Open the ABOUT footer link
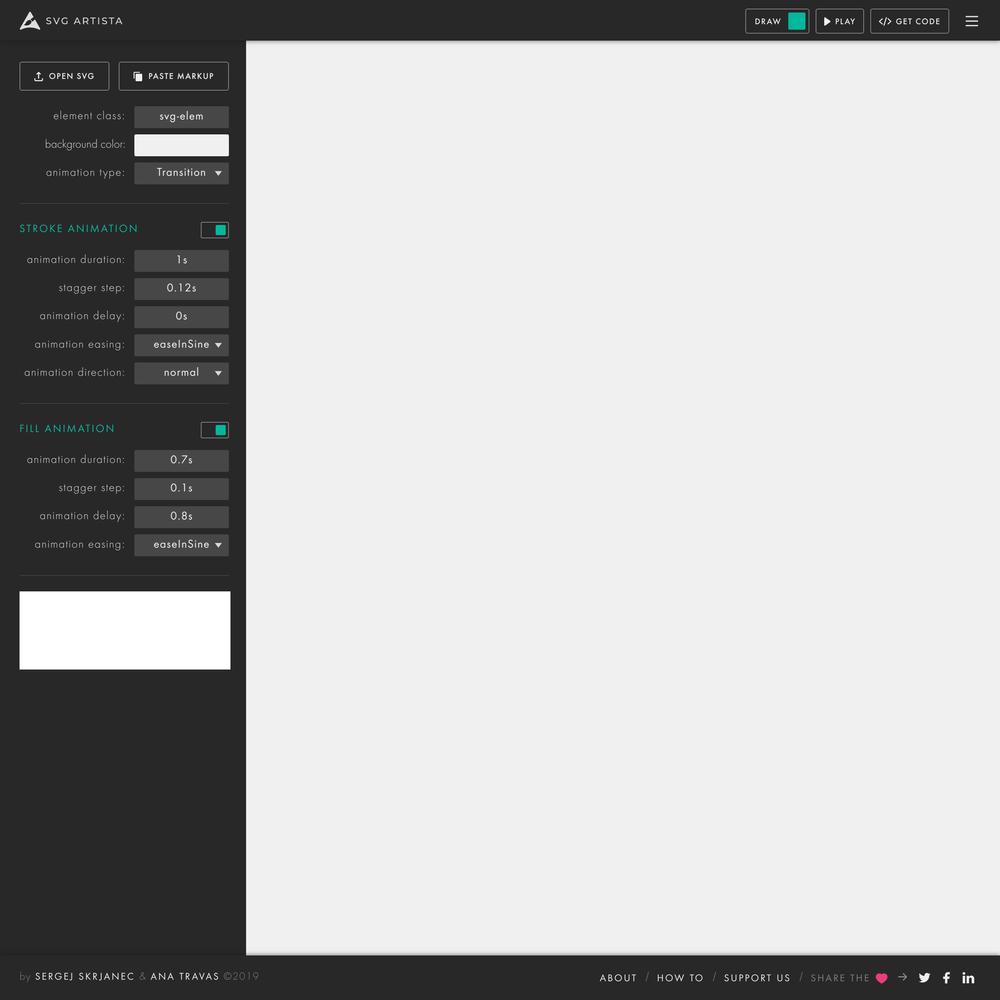The width and height of the screenshot is (1000, 1000). point(617,978)
